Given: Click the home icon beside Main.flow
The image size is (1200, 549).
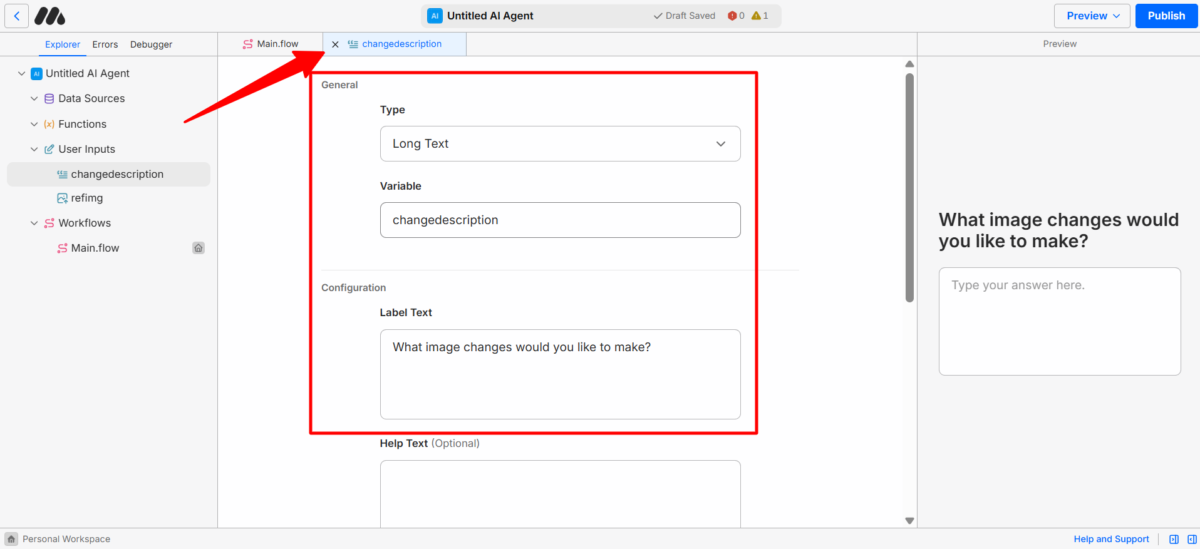Looking at the screenshot, I should [x=198, y=248].
